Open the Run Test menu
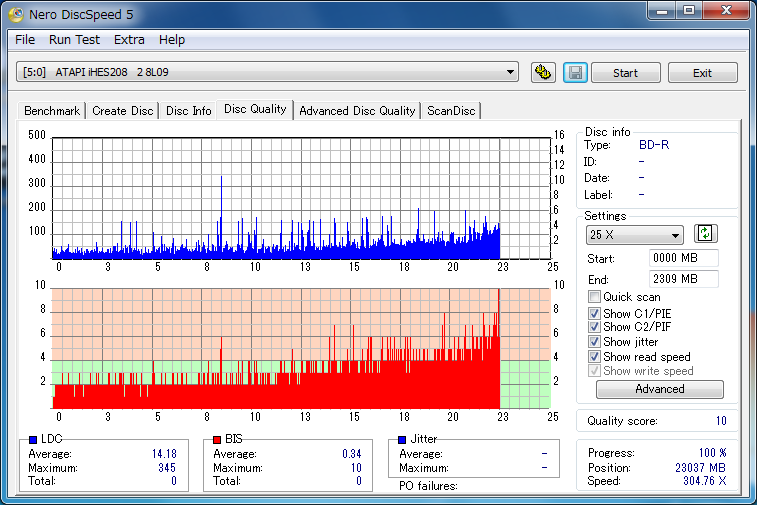 pyautogui.click(x=74, y=40)
